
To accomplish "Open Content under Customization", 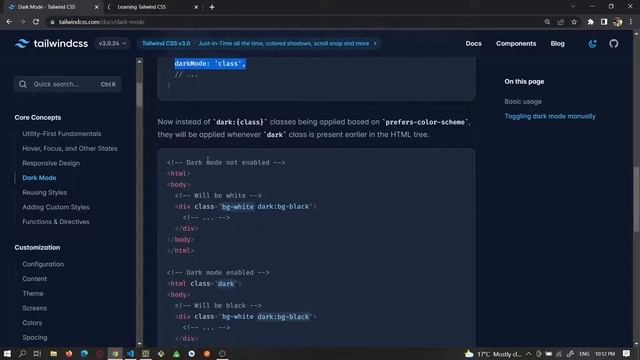I will (34, 279).
